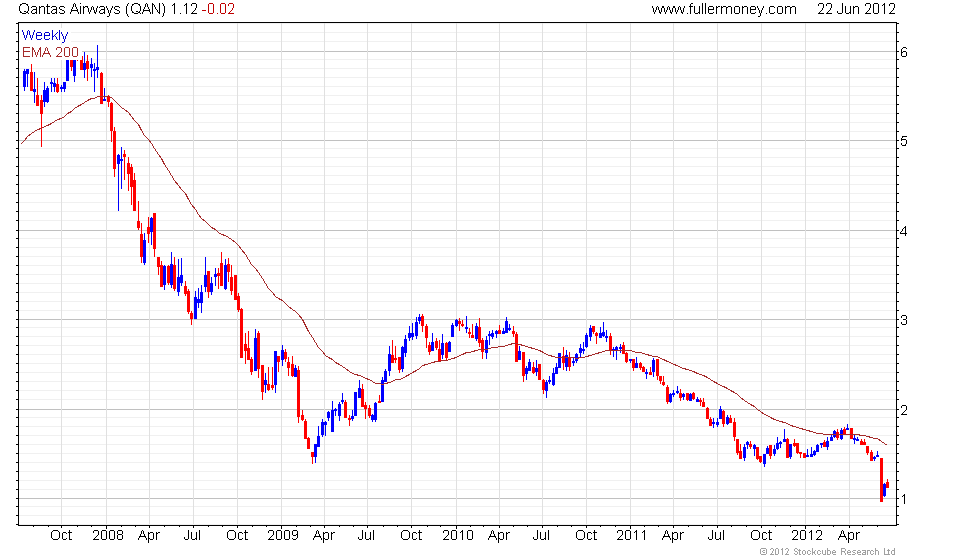Click the price change value -0.02

point(218,9)
